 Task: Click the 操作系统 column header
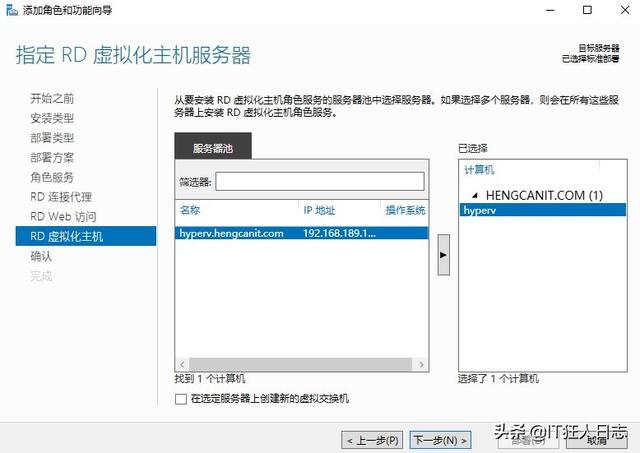405,210
